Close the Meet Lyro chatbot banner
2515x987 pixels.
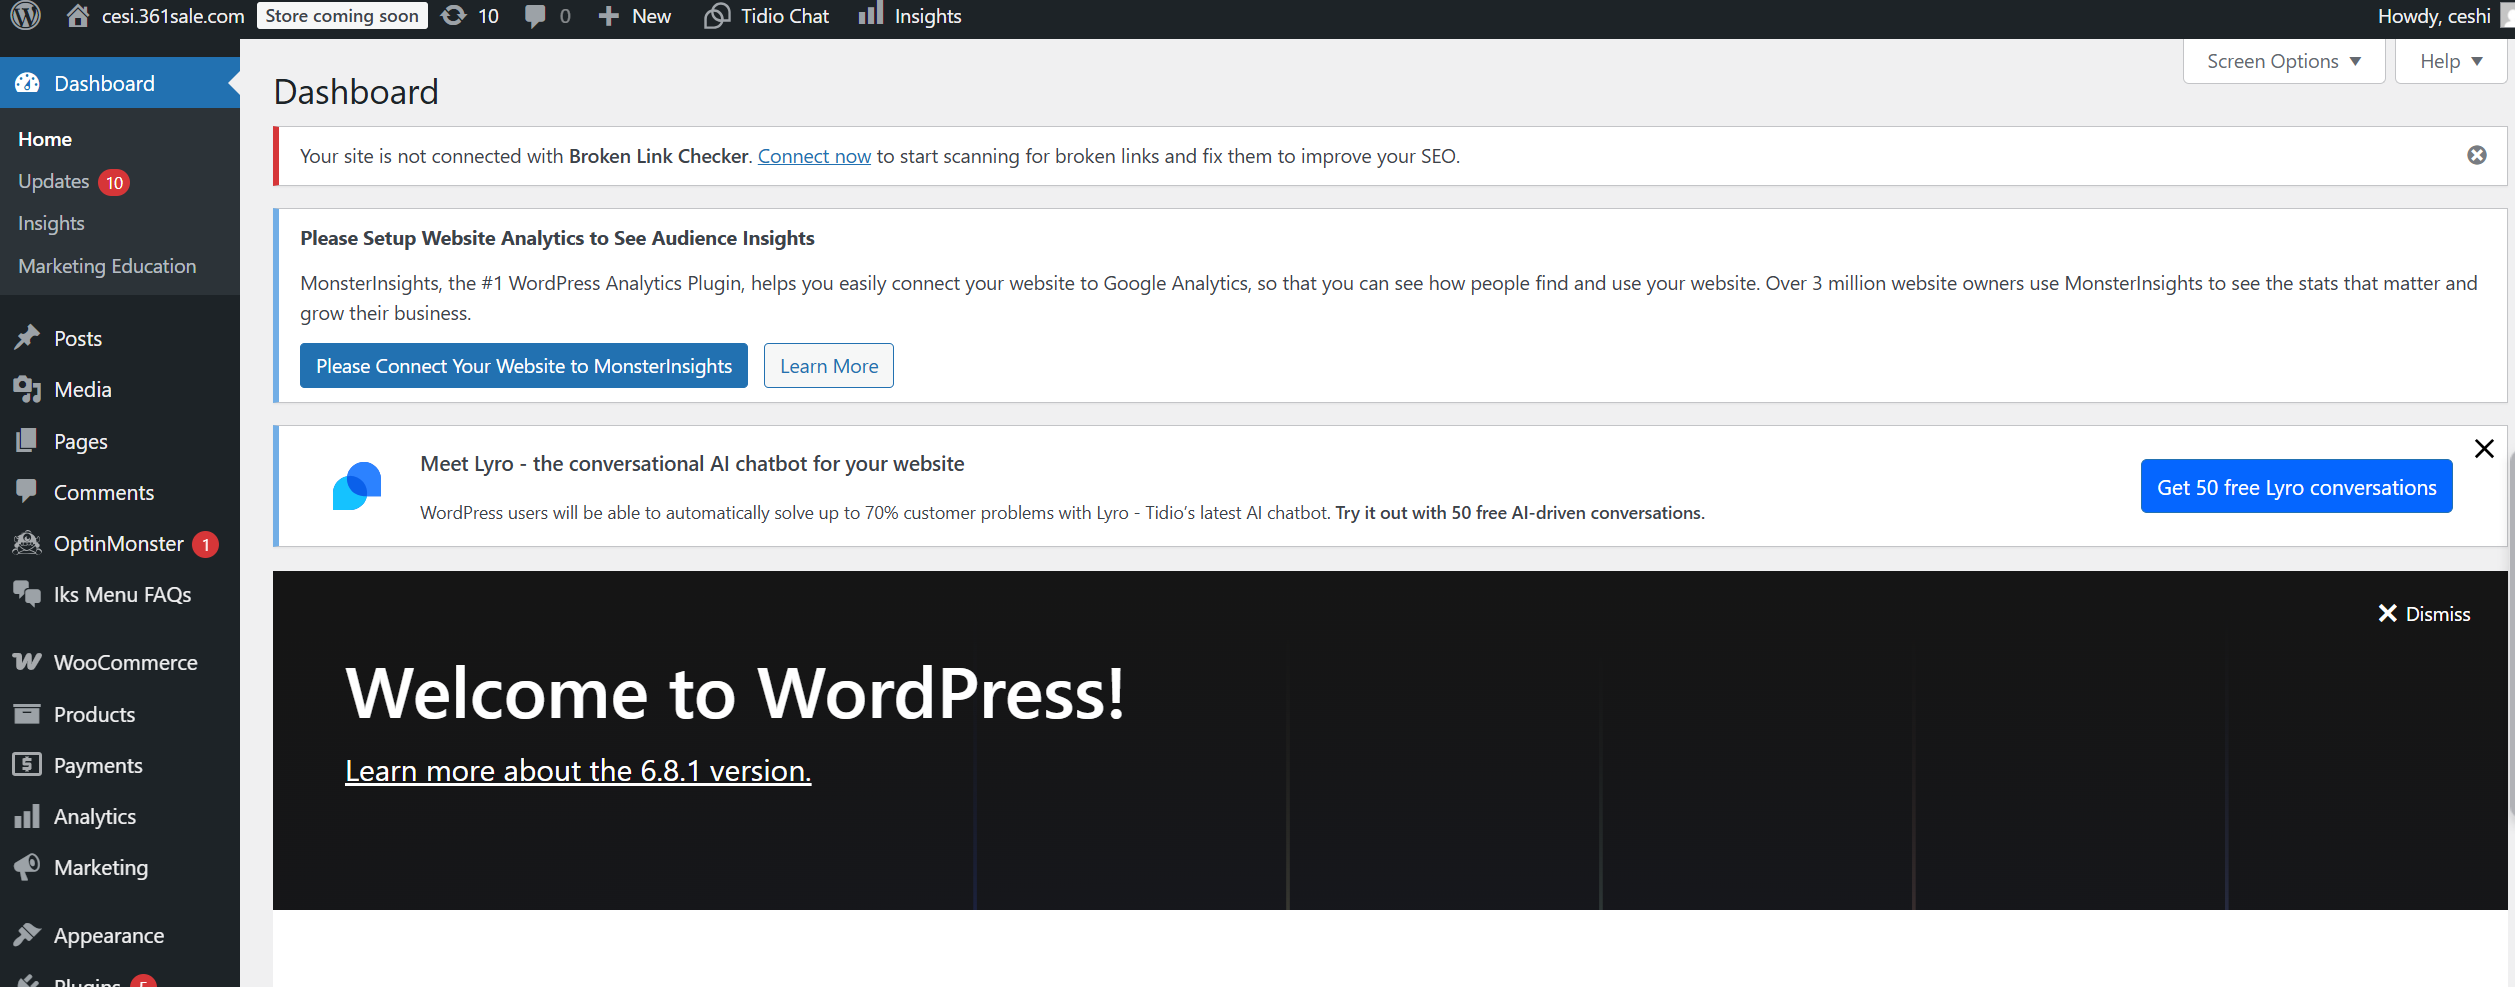click(2484, 448)
